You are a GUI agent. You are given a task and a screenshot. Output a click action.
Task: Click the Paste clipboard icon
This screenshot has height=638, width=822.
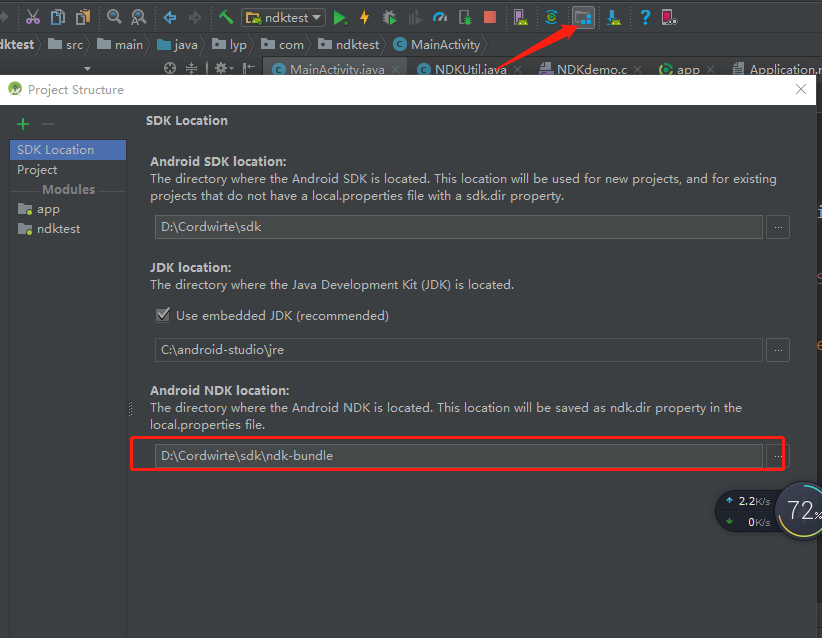pyautogui.click(x=83, y=17)
